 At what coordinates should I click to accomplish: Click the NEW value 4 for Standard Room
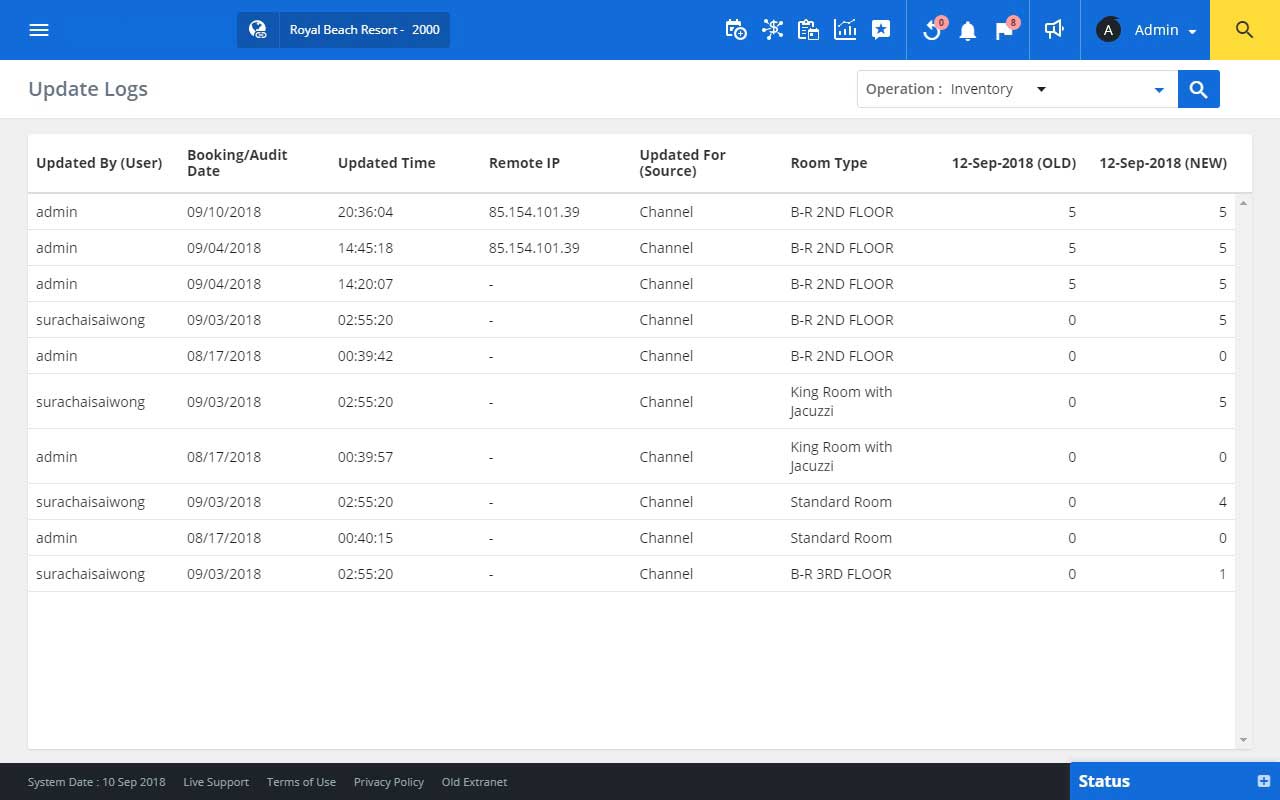[1223, 502]
